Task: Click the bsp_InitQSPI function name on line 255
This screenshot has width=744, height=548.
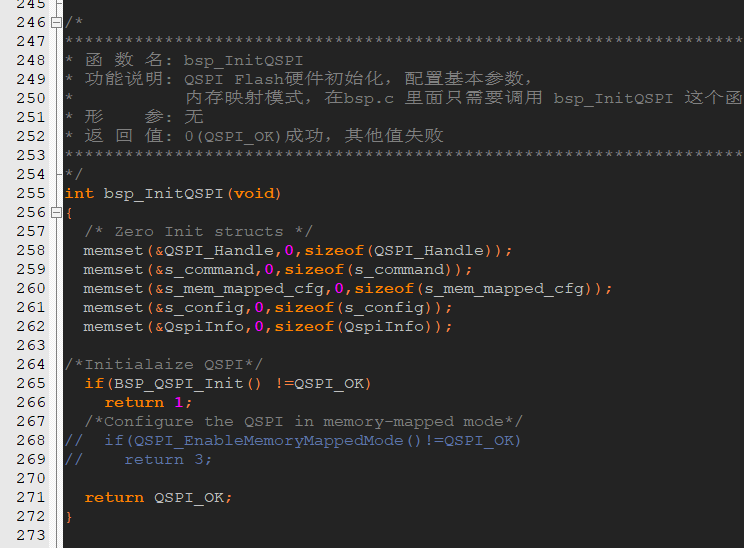Action: coord(163,194)
